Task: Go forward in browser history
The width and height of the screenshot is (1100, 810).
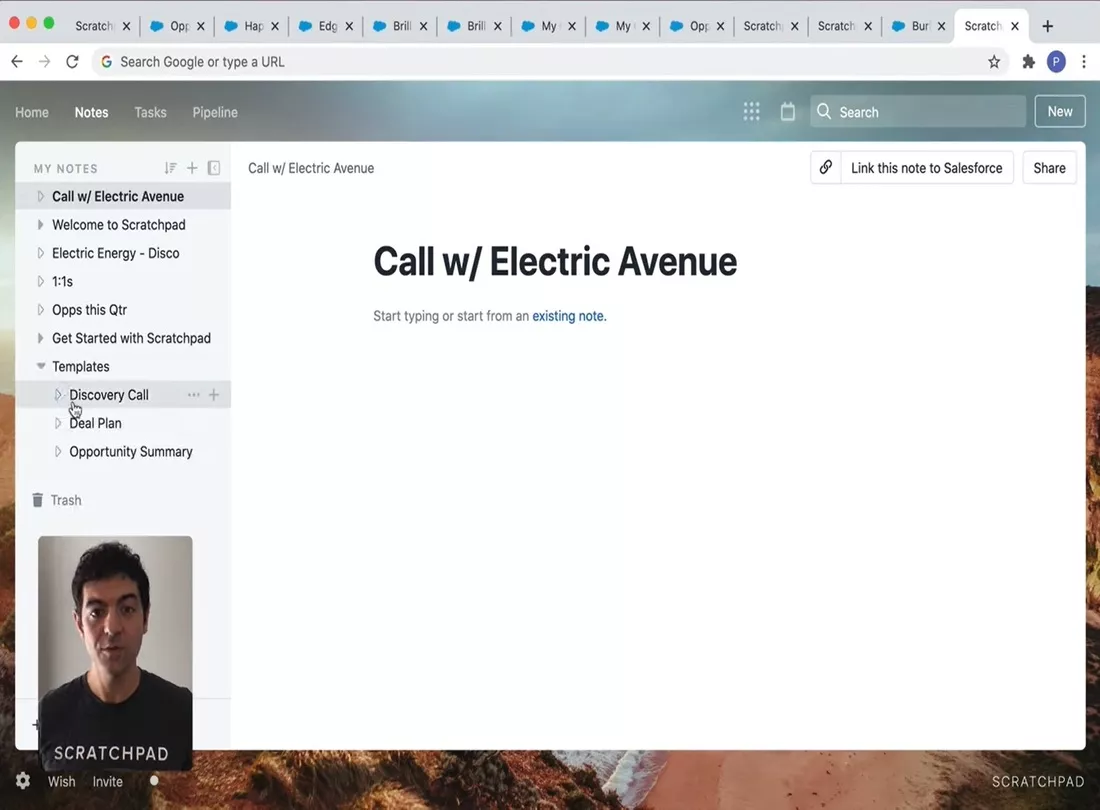Action: tap(44, 62)
